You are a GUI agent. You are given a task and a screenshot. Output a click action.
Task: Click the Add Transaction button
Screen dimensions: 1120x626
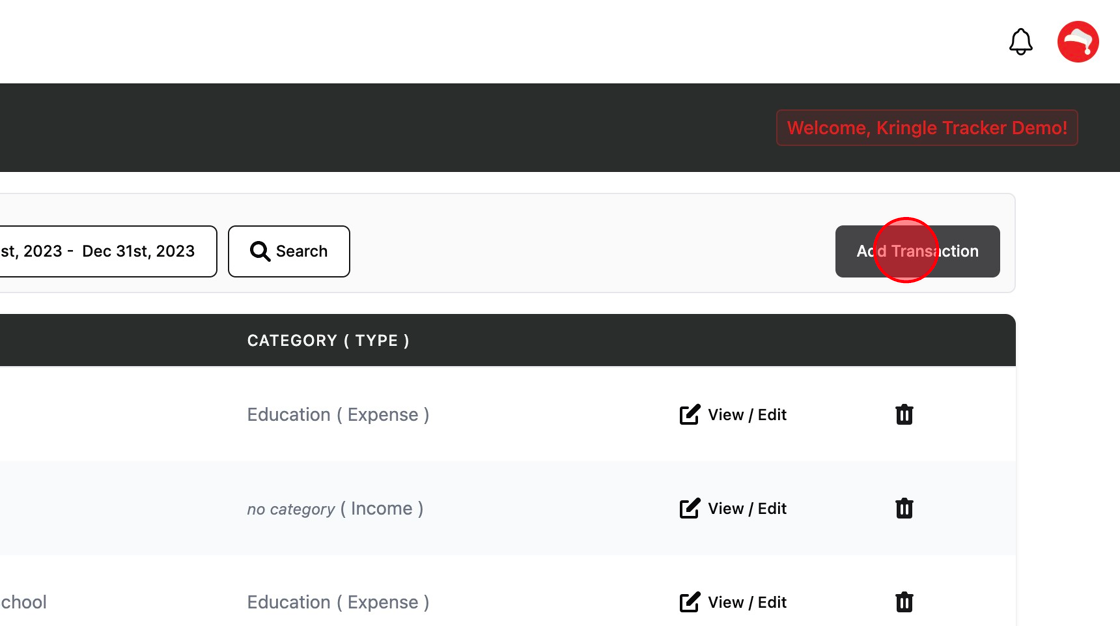917,251
